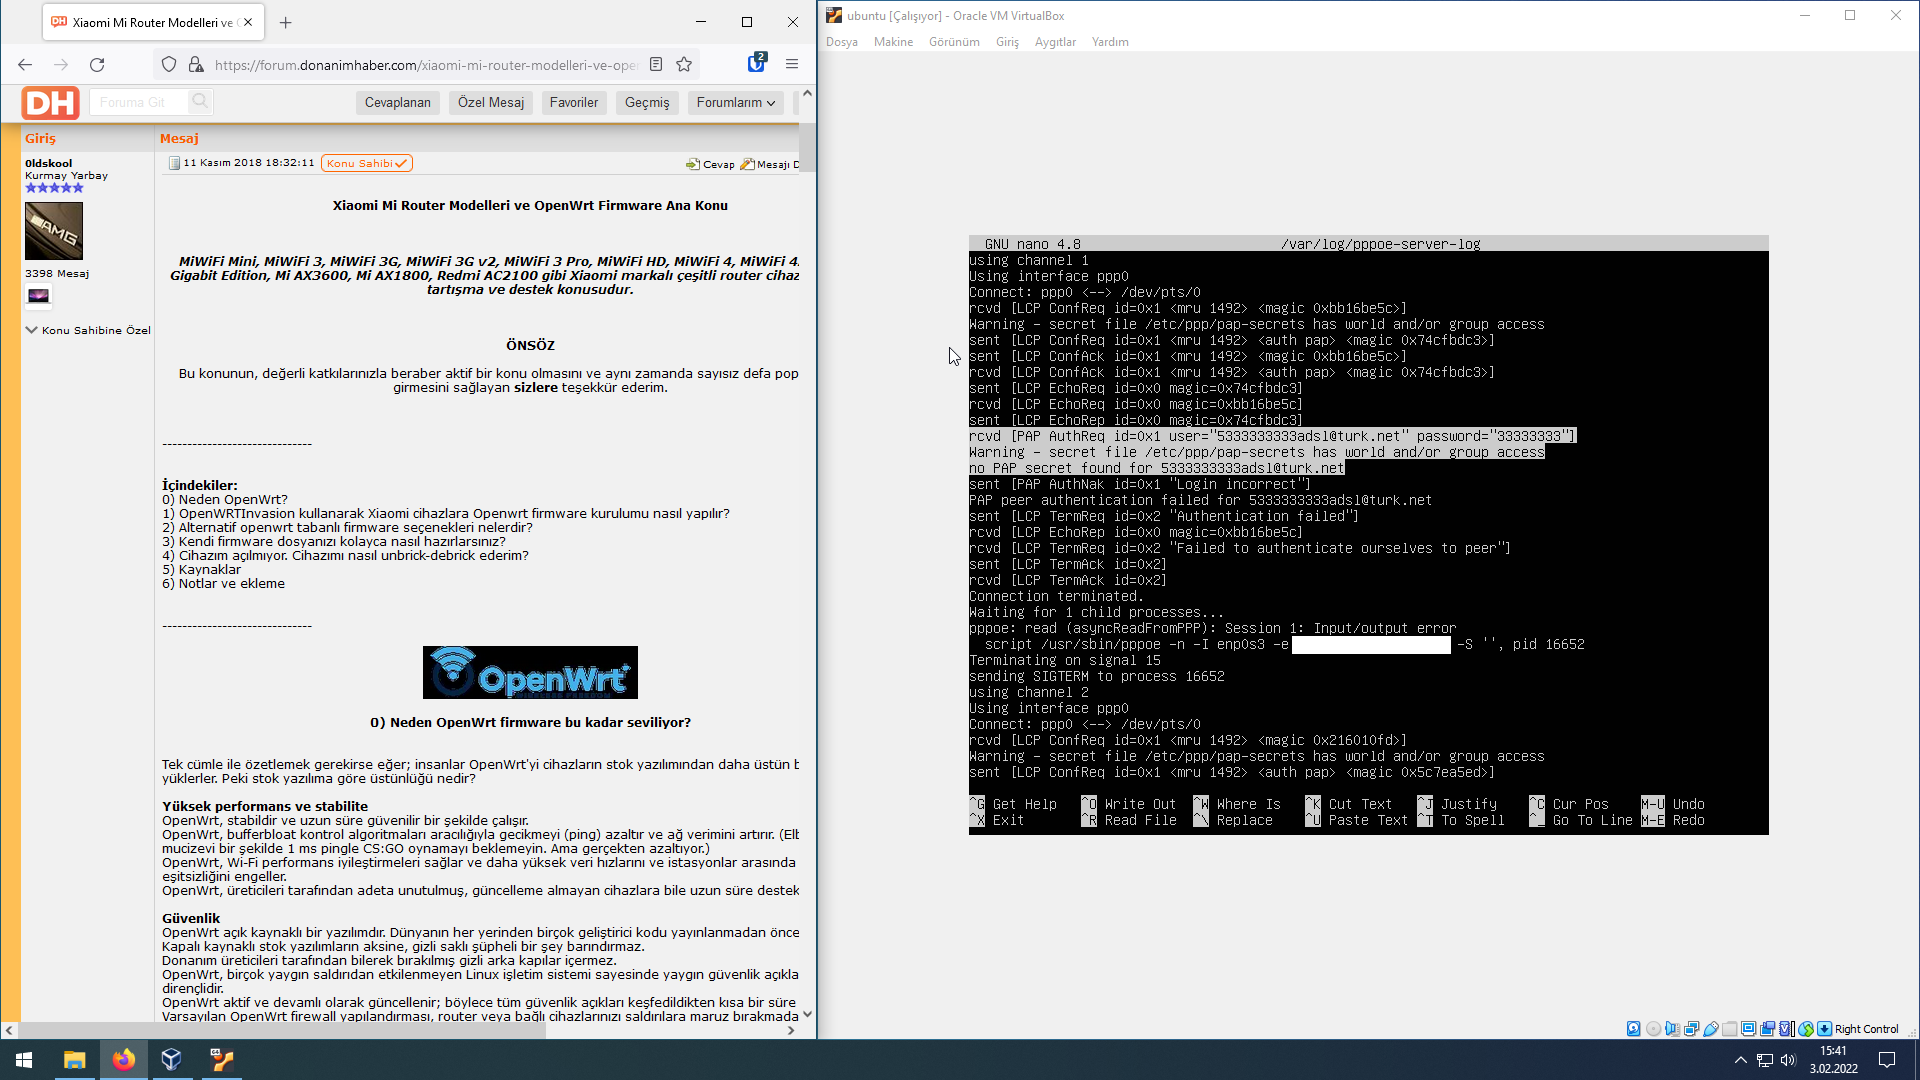
Task: Click VirtualBox hard disk activity icon
Action: (x=1634, y=1029)
